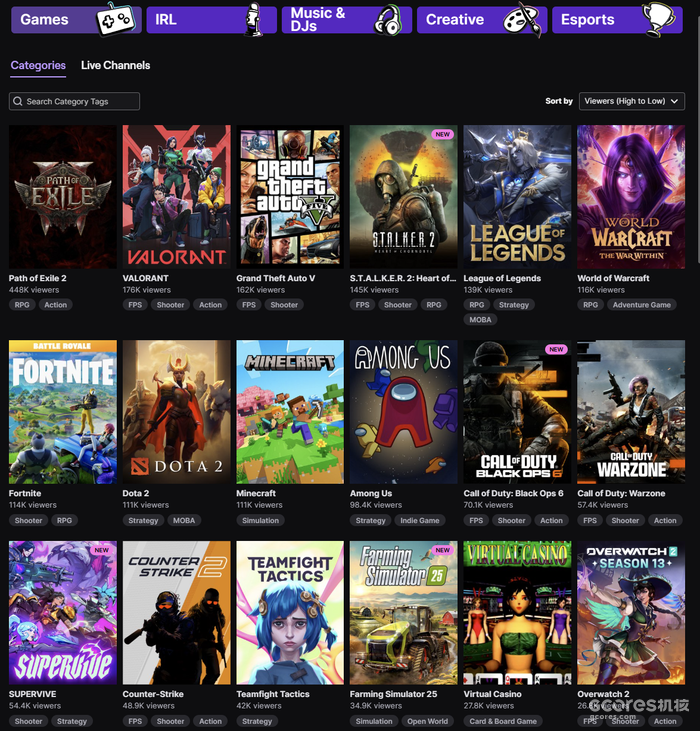Open the S.T.A.L.K.E.R. 2 cover art

(x=404, y=197)
